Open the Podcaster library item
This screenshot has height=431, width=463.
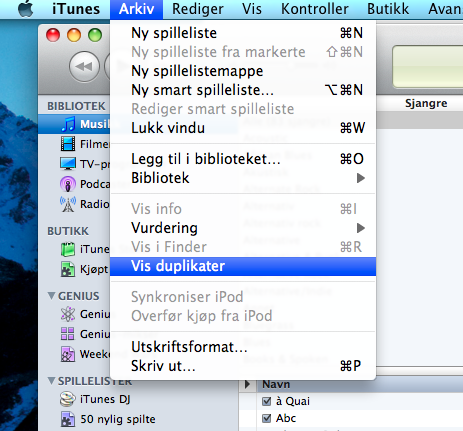coord(85,184)
